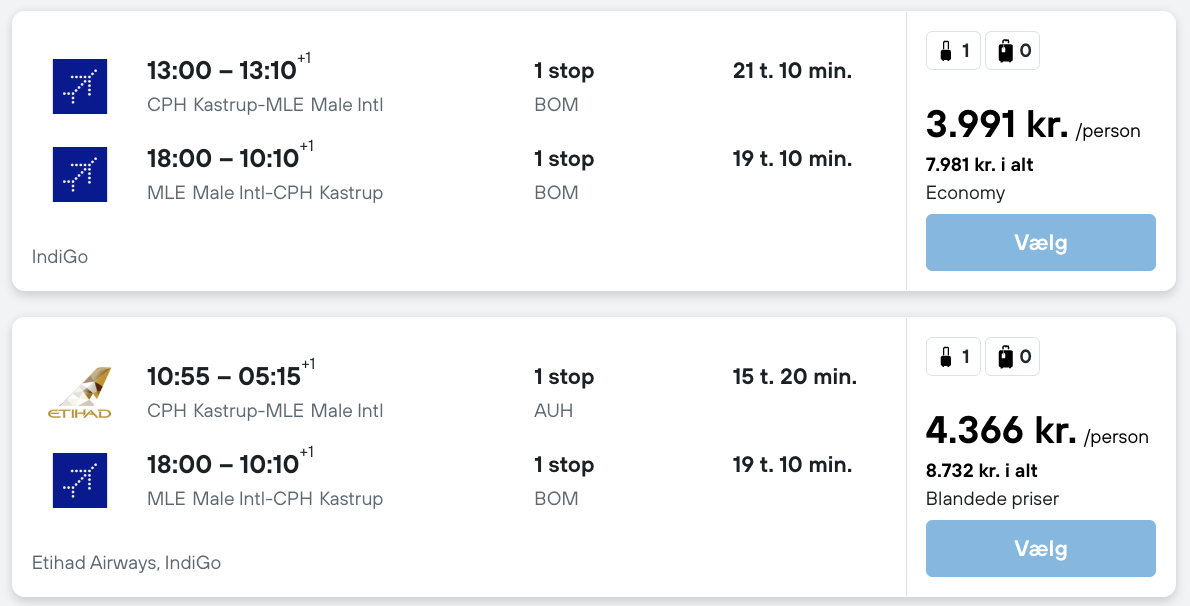Image resolution: width=1190 pixels, height=606 pixels.
Task: Click the 21 t. 10 min. flight duration
Action: click(x=792, y=71)
